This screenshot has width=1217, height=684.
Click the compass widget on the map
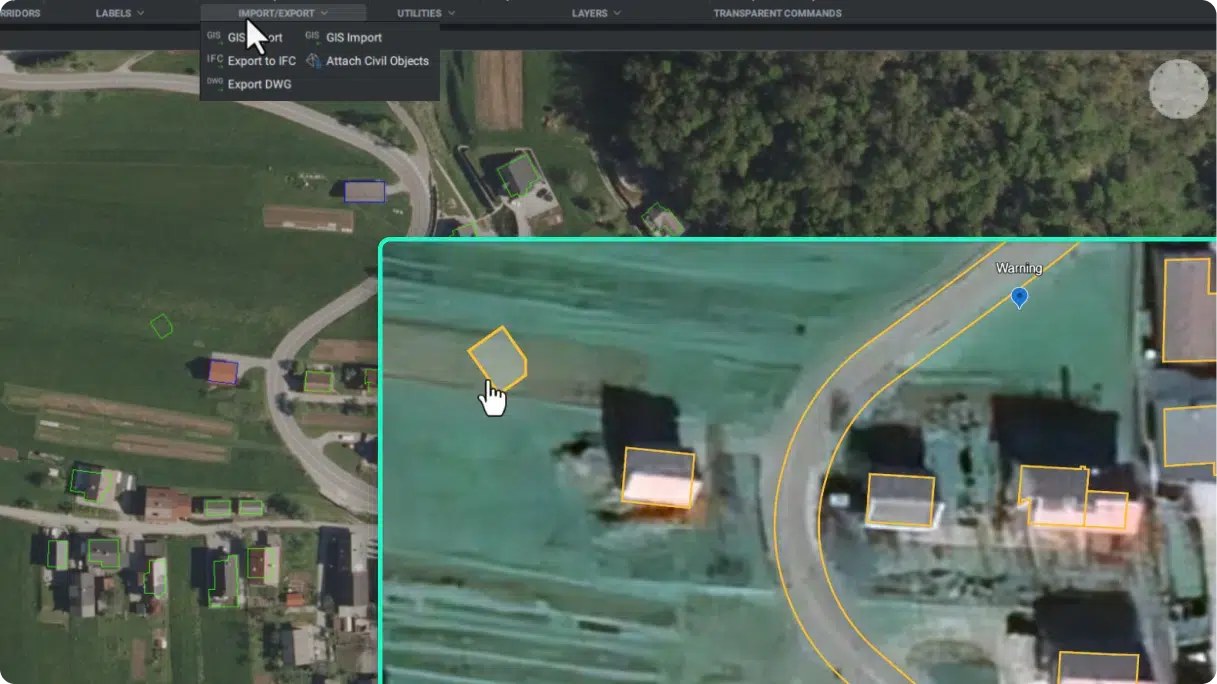pyautogui.click(x=1178, y=89)
